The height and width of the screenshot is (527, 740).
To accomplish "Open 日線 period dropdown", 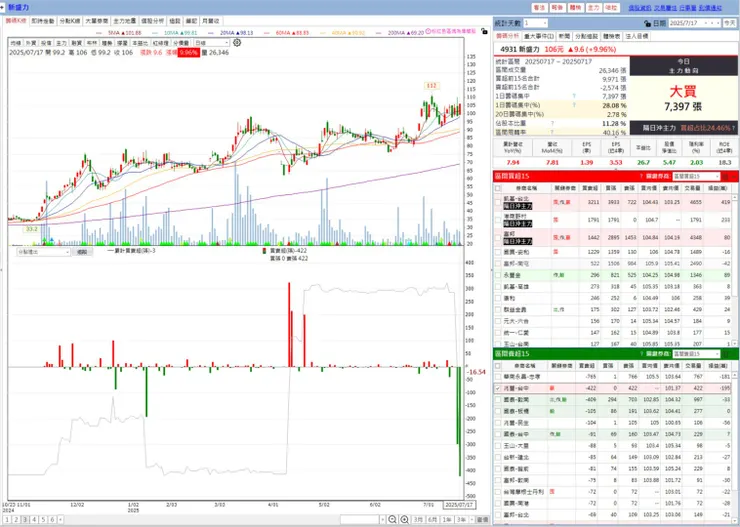I will click(211, 43).
